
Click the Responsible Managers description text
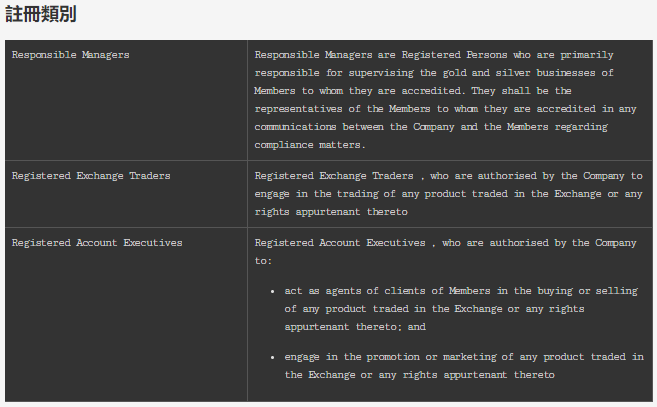pyautogui.click(x=445, y=100)
